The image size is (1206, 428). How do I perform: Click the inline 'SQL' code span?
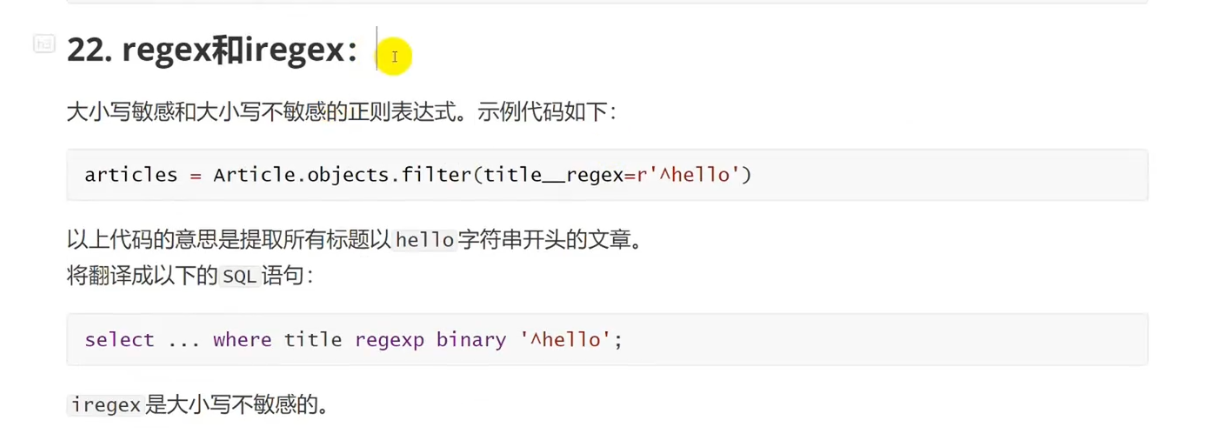point(239,276)
